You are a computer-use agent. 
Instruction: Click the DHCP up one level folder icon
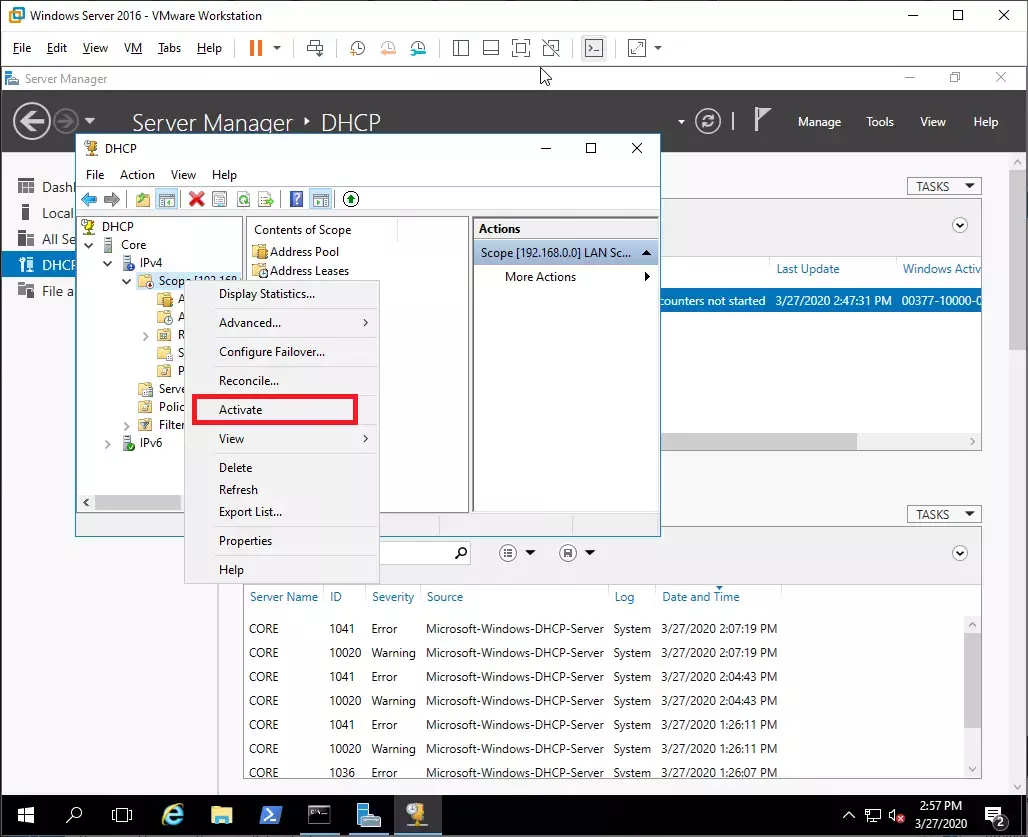[x=143, y=199]
